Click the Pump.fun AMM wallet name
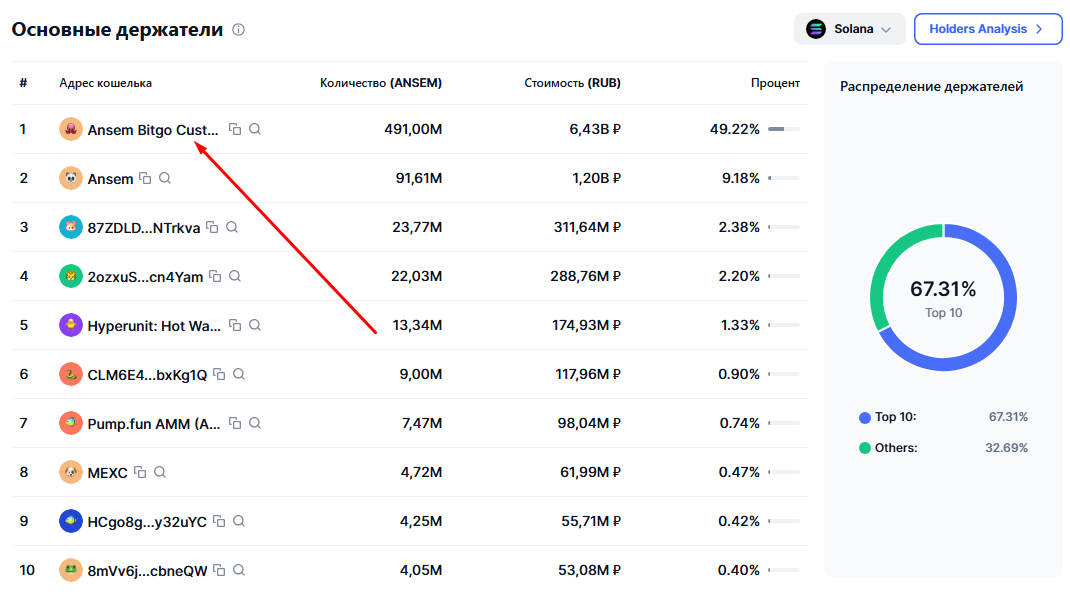 (154, 424)
